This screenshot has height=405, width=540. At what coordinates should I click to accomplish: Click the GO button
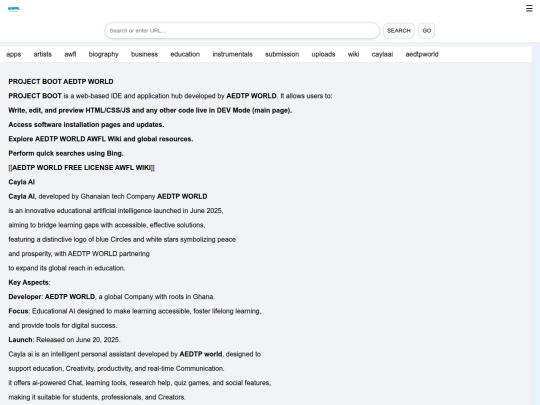[427, 31]
